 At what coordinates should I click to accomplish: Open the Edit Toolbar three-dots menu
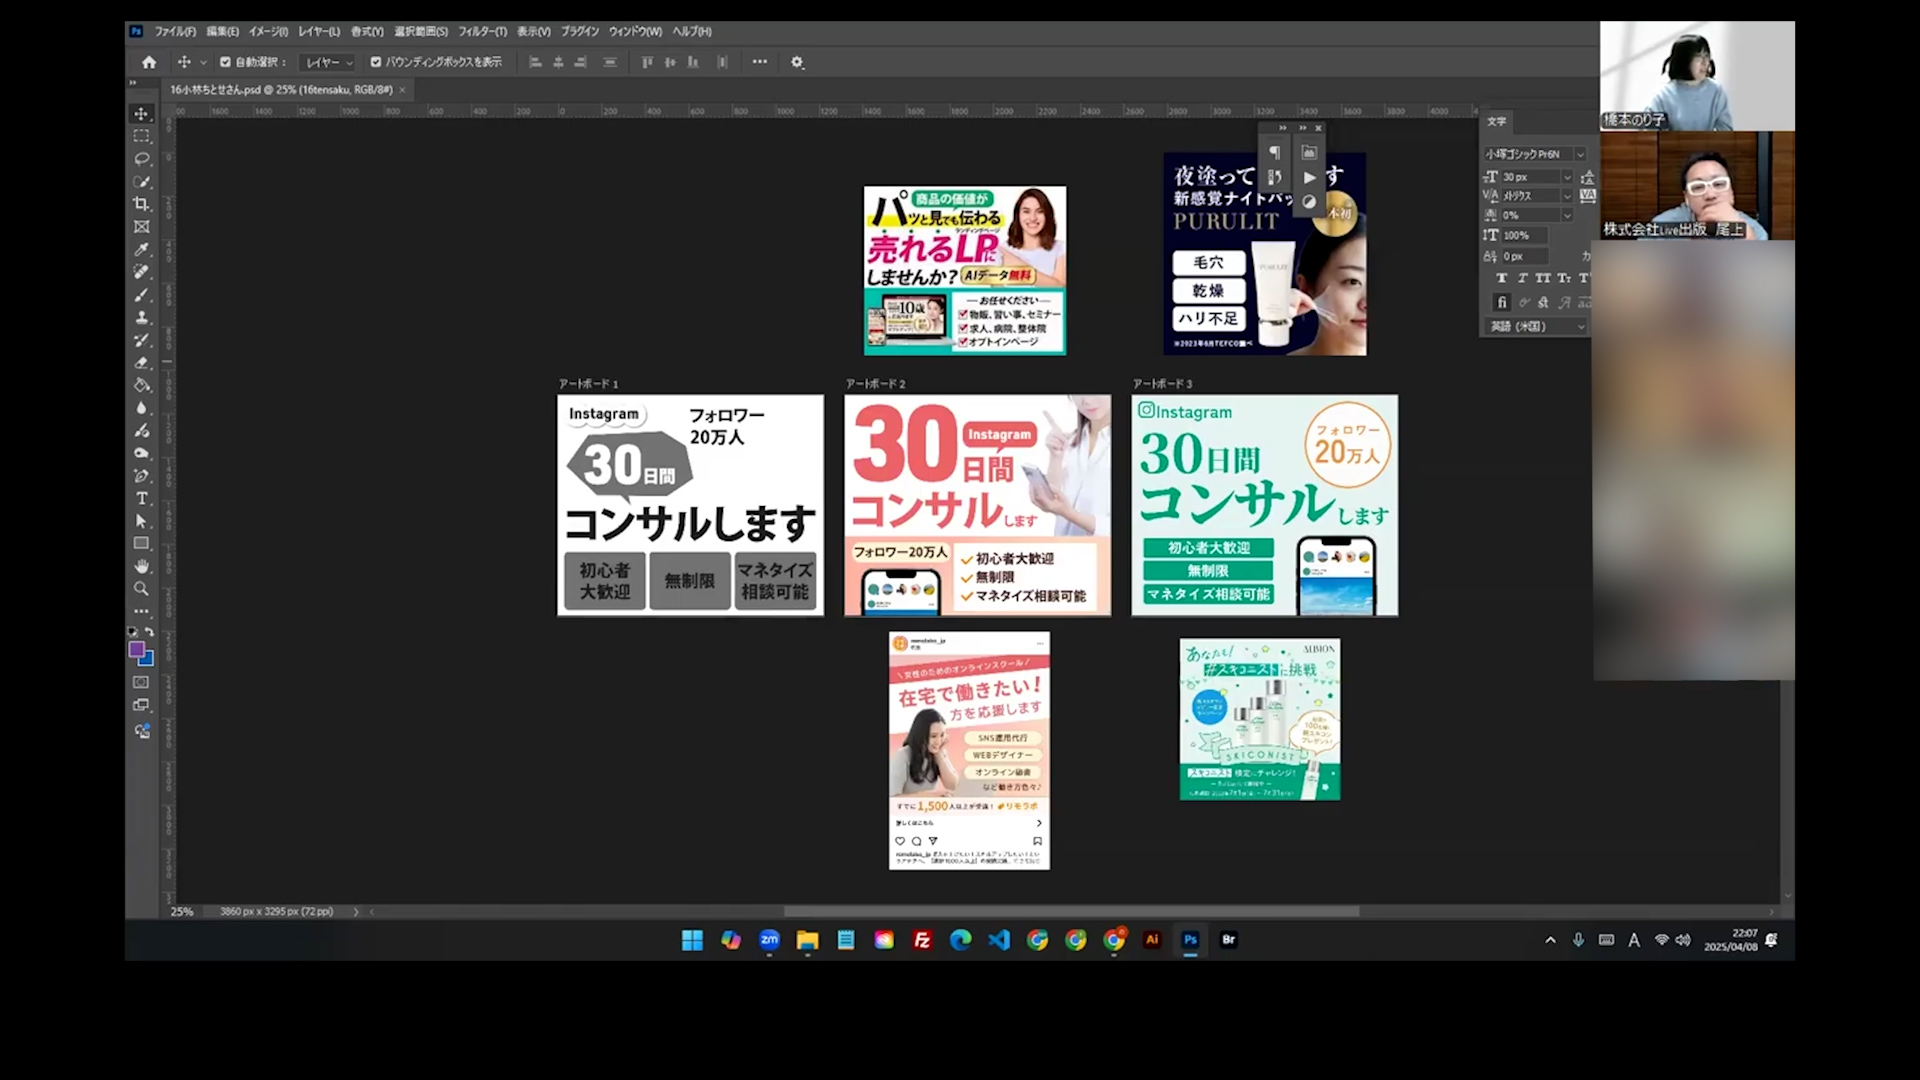point(142,611)
